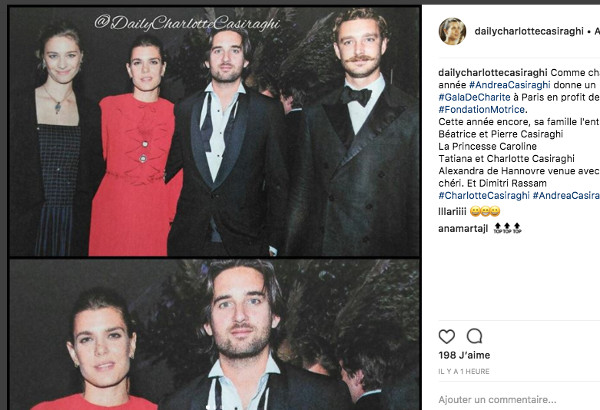The height and width of the screenshot is (410, 600).
Task: Open dailycharlottecasiraghi profile from header username
Action: [529, 31]
